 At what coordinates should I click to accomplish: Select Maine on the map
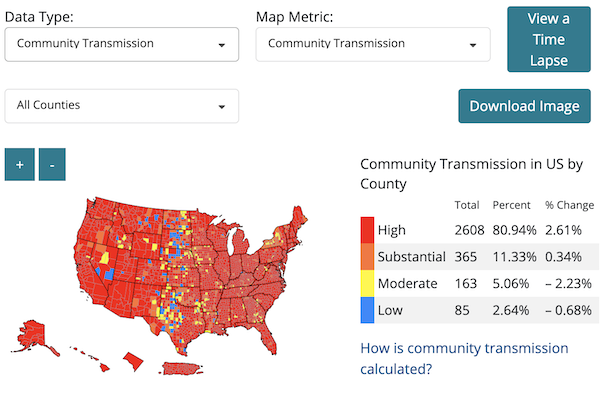pos(299,218)
